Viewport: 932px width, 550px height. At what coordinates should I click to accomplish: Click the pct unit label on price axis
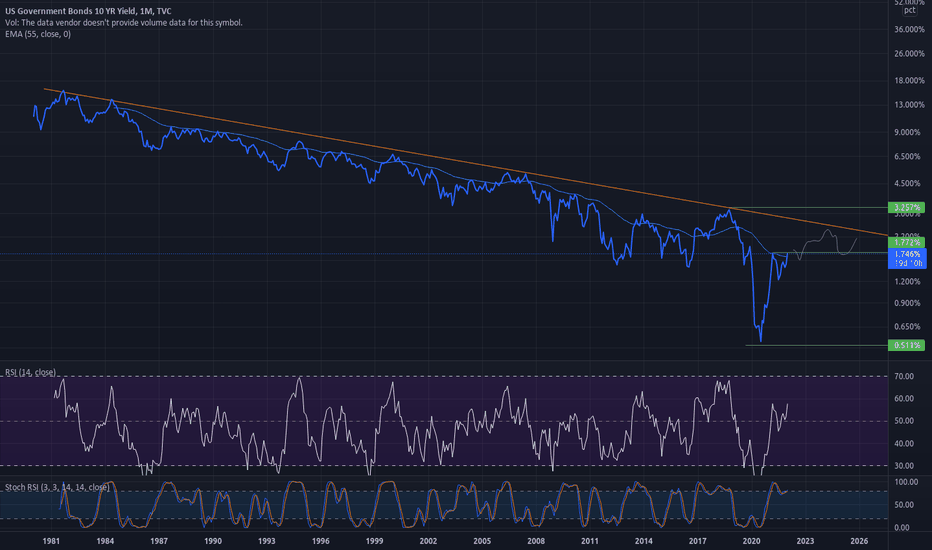click(909, 11)
